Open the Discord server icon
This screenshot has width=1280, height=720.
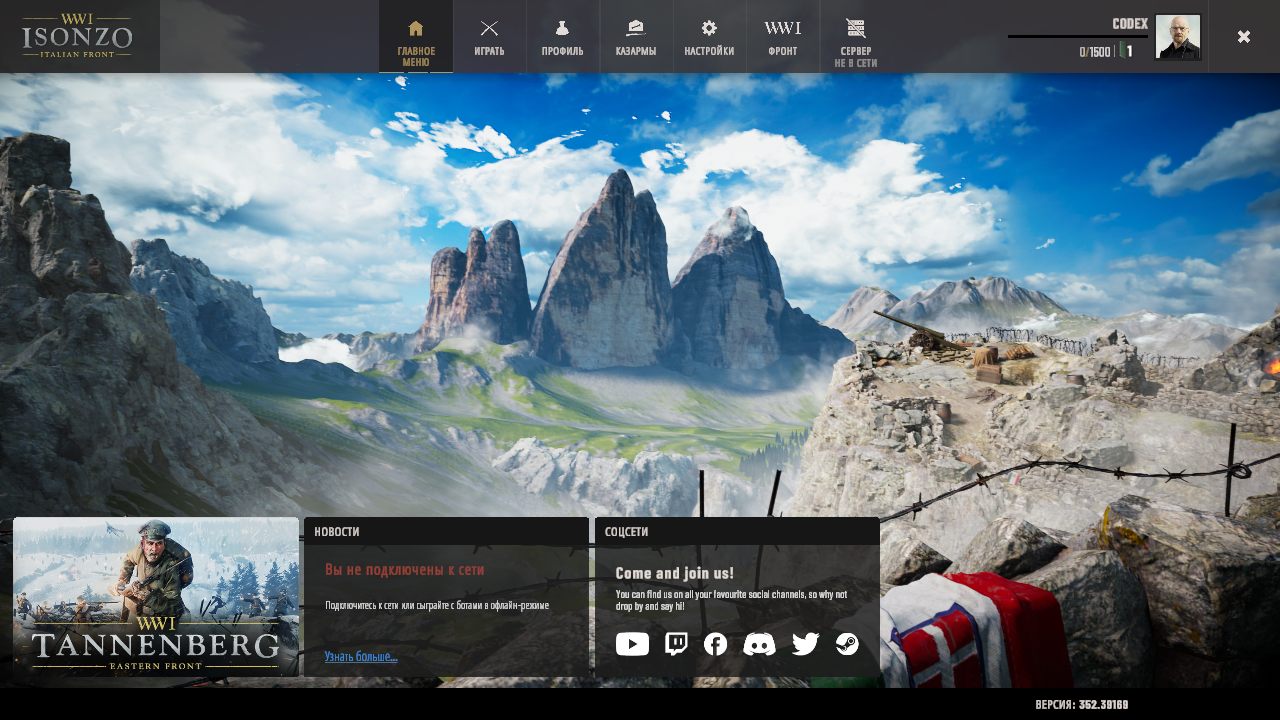pos(759,644)
